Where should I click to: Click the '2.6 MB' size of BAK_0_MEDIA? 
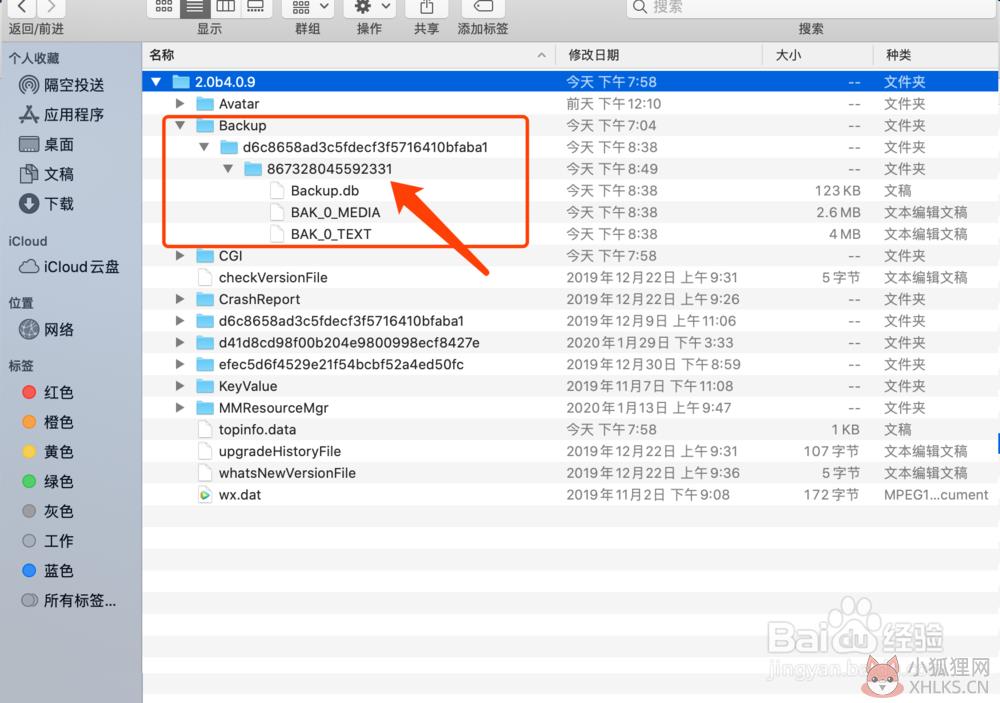point(839,212)
